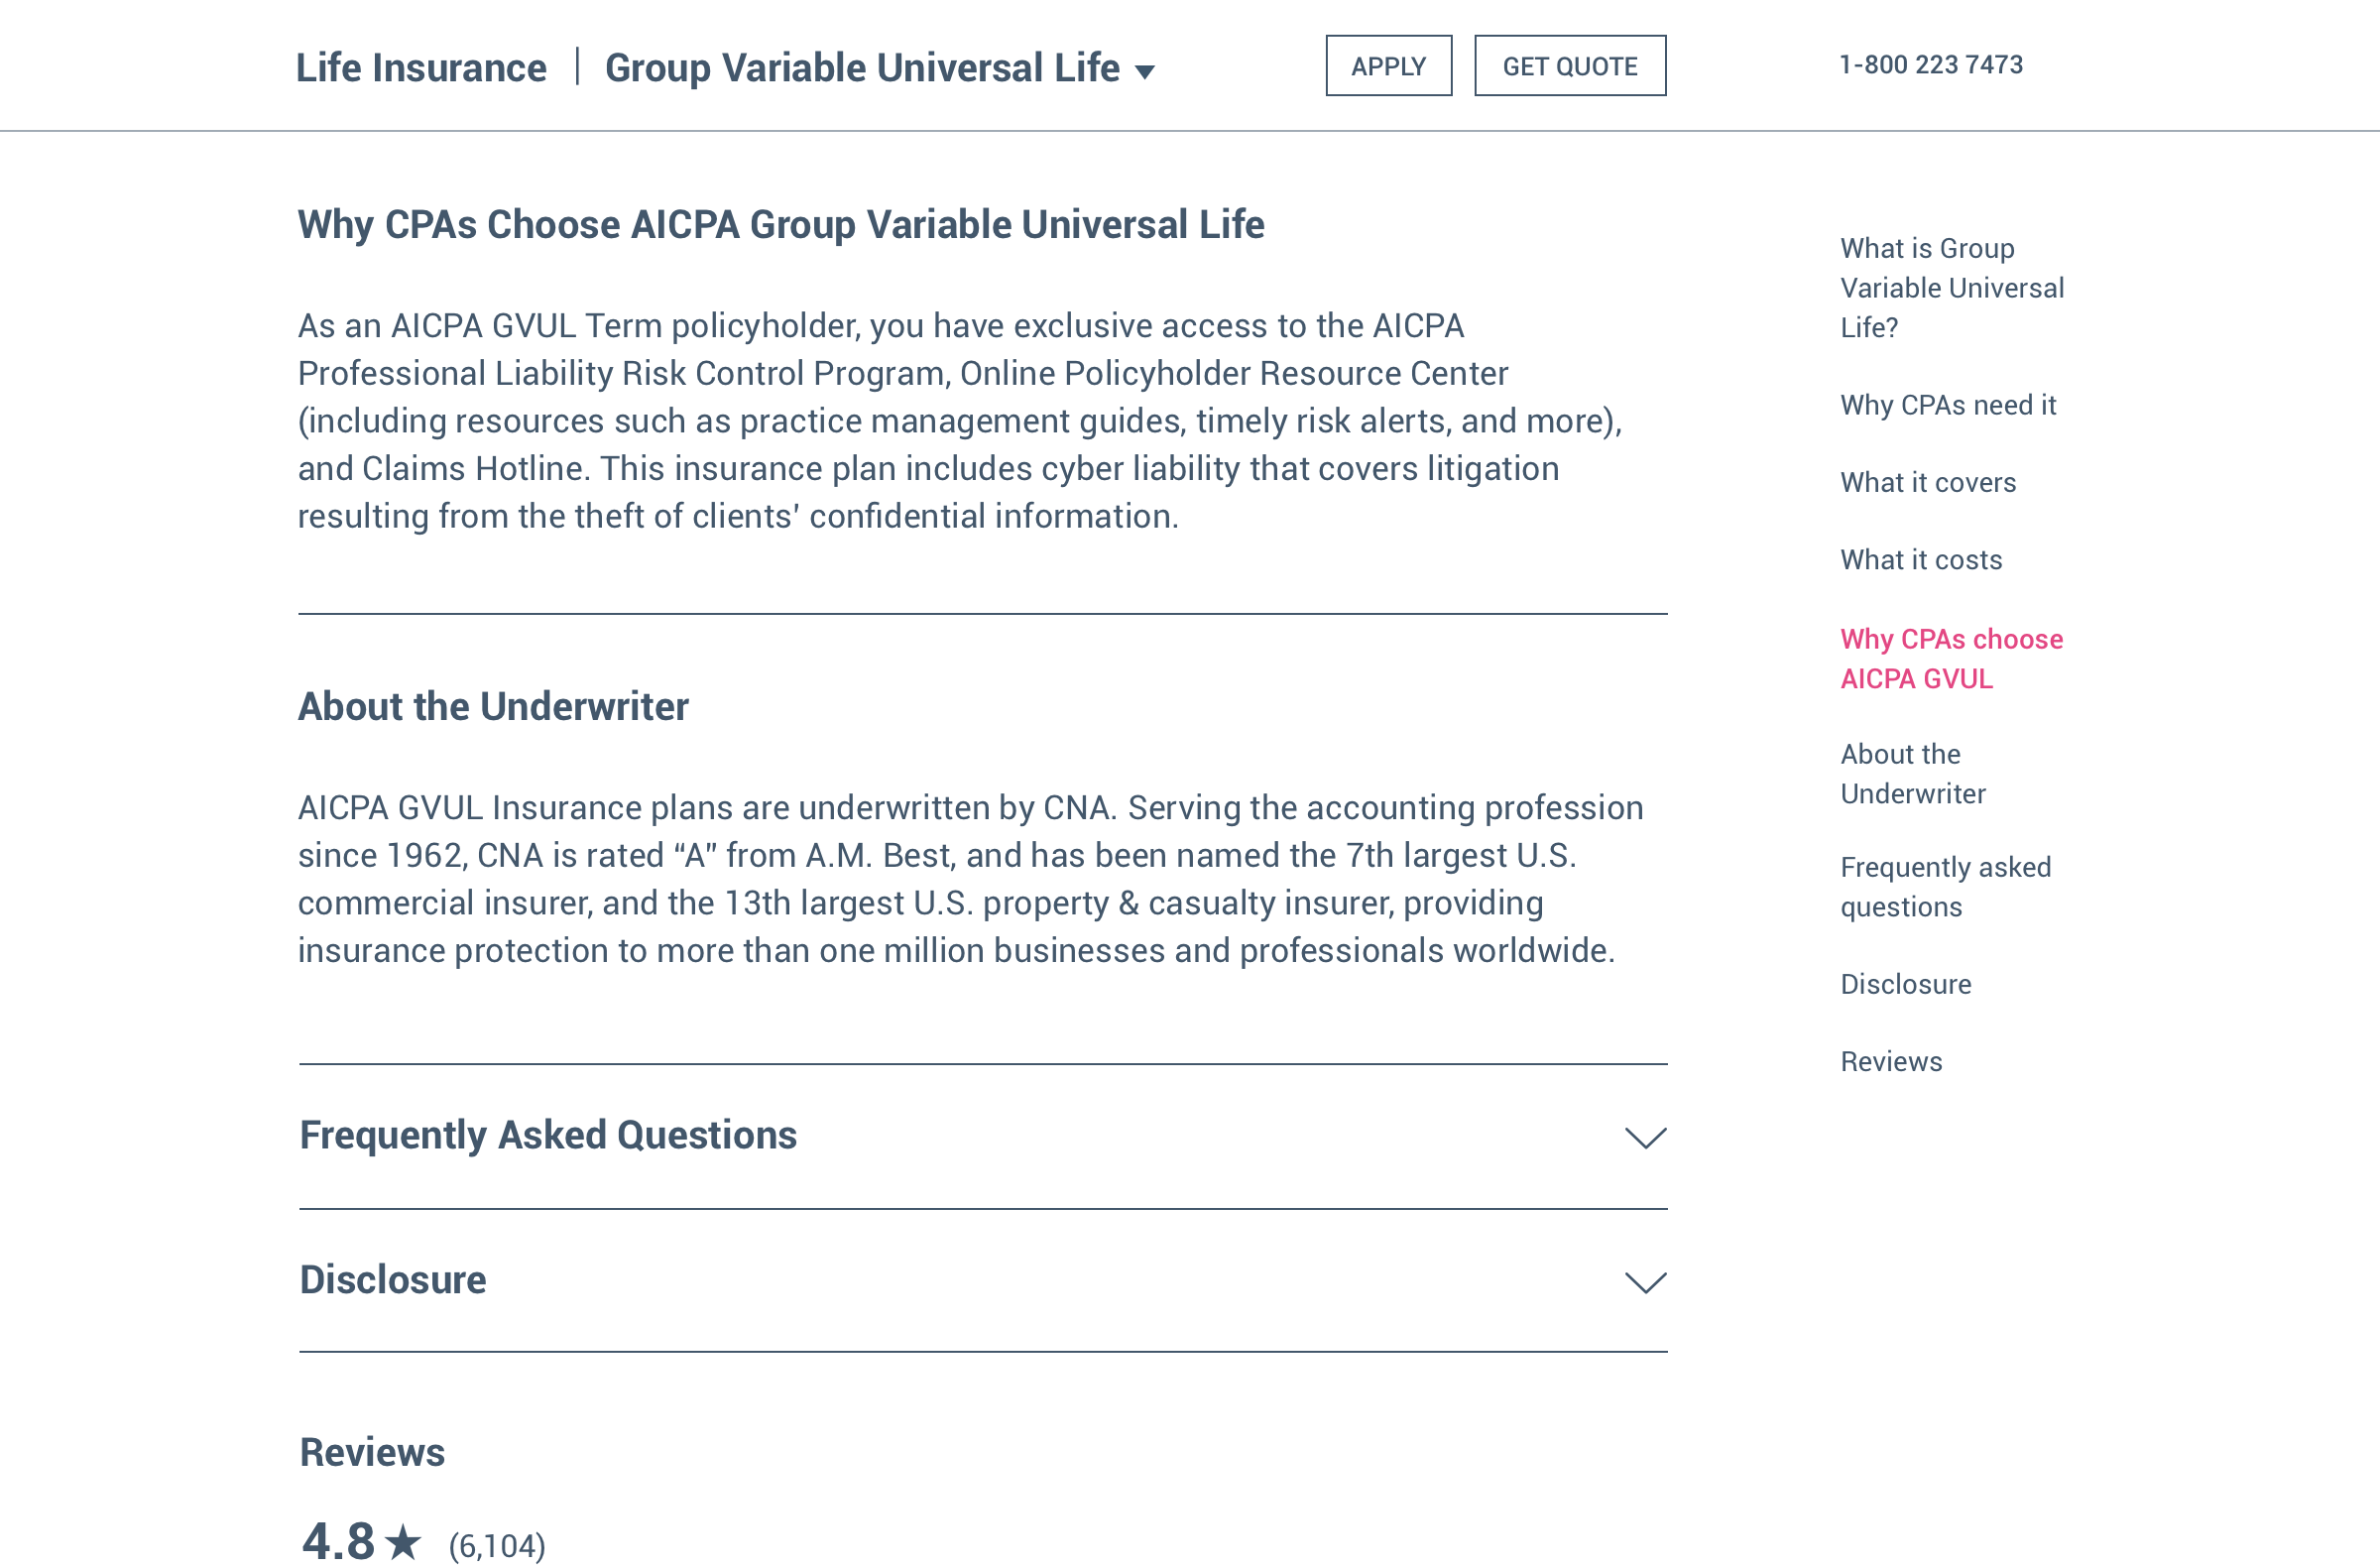This screenshot has width=2380, height=1567.
Task: Call the 1-800 223 7473 phone link
Action: tap(1930, 65)
